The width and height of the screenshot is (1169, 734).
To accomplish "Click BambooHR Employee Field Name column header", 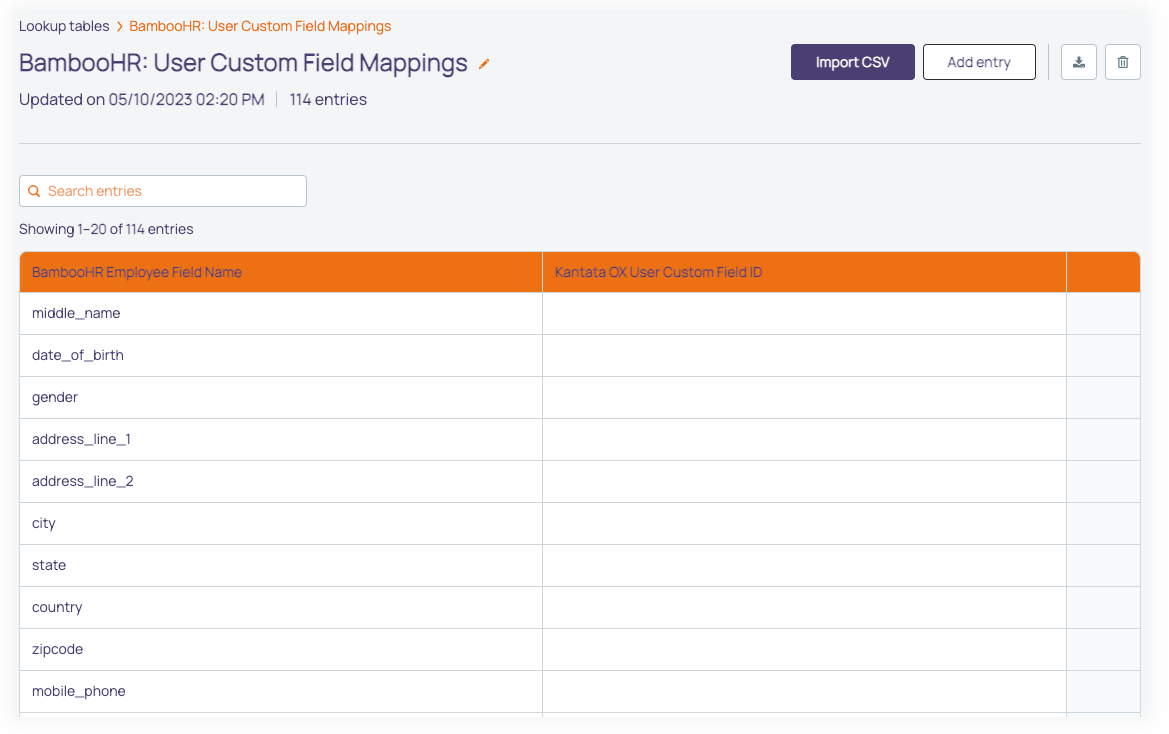I will (281, 272).
